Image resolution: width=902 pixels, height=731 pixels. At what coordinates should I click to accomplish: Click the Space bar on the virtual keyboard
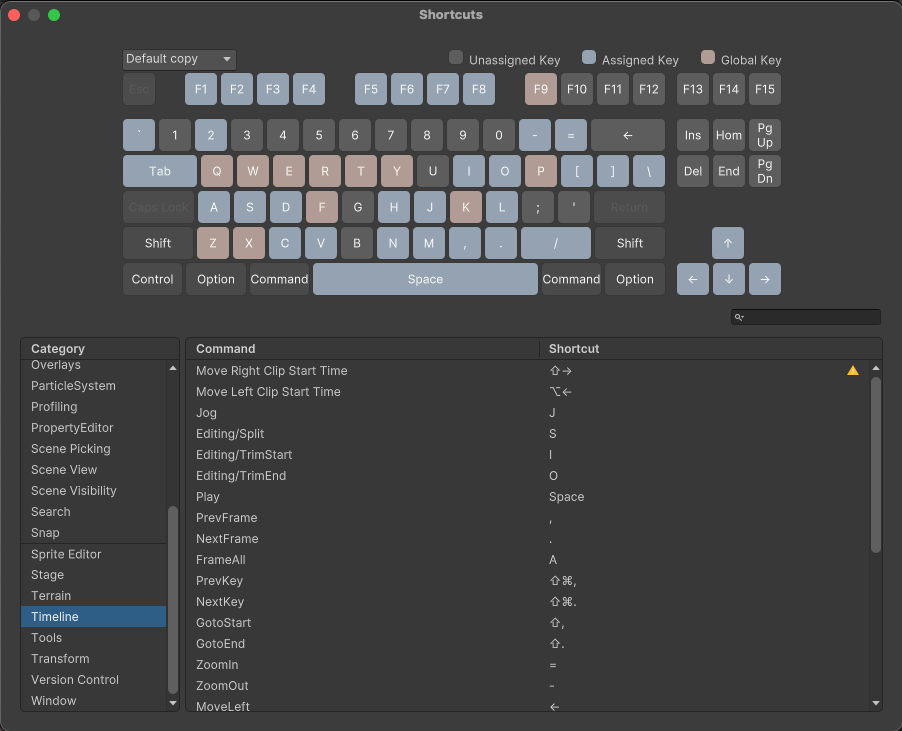[x=424, y=279]
